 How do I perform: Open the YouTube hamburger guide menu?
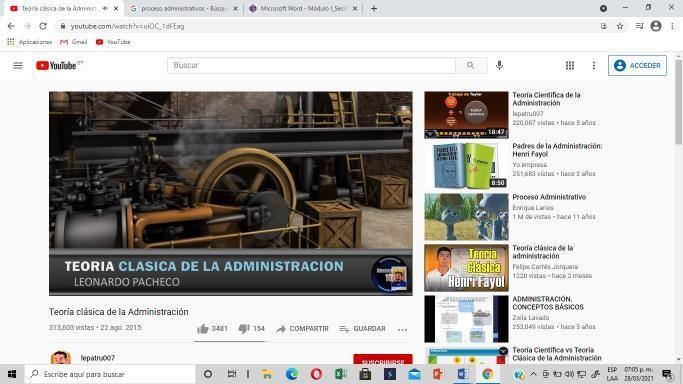[18, 65]
